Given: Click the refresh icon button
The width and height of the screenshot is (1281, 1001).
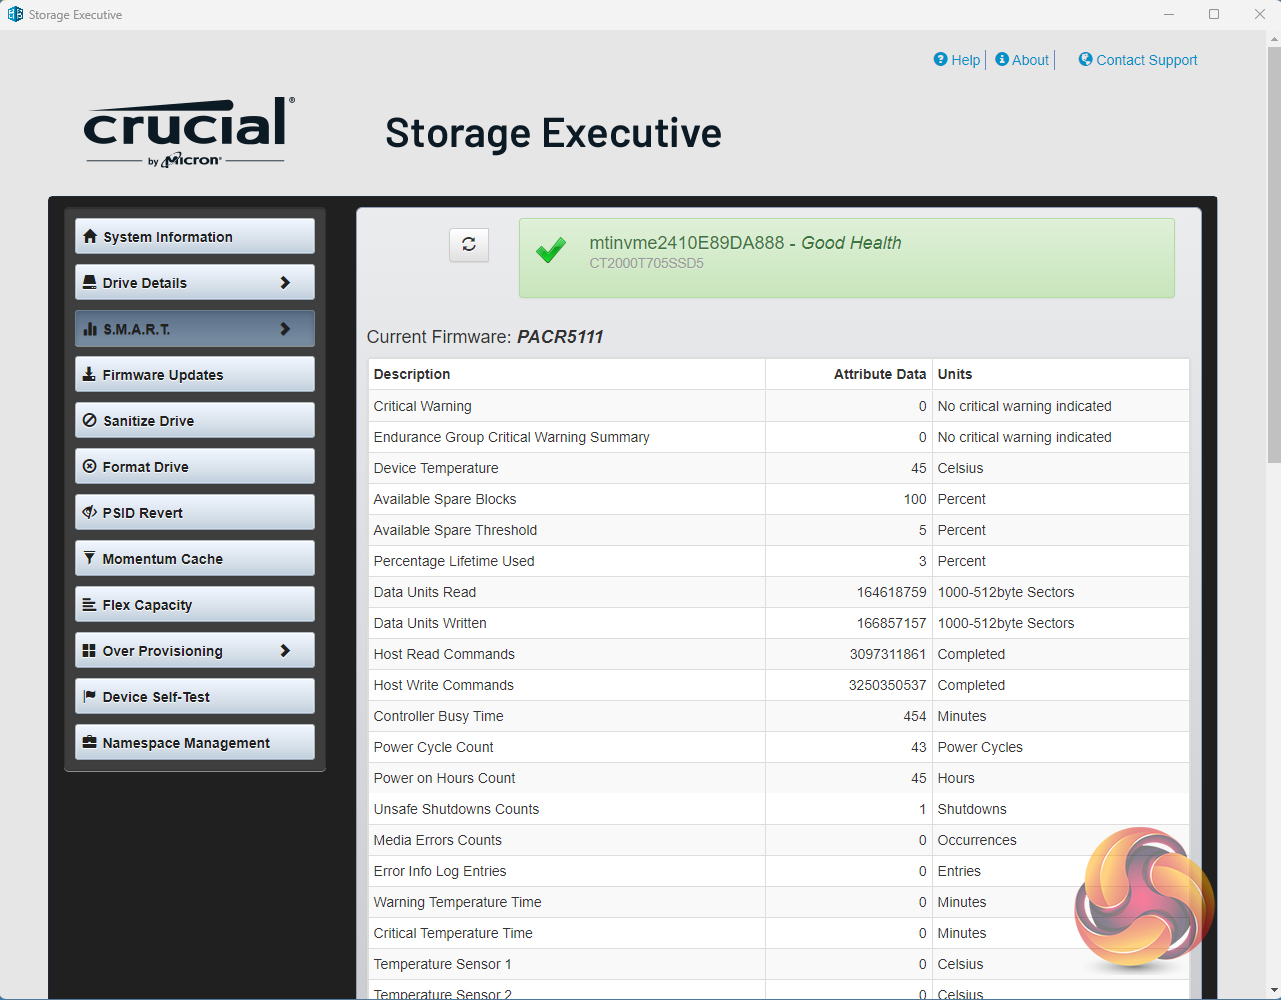Looking at the screenshot, I should [469, 245].
